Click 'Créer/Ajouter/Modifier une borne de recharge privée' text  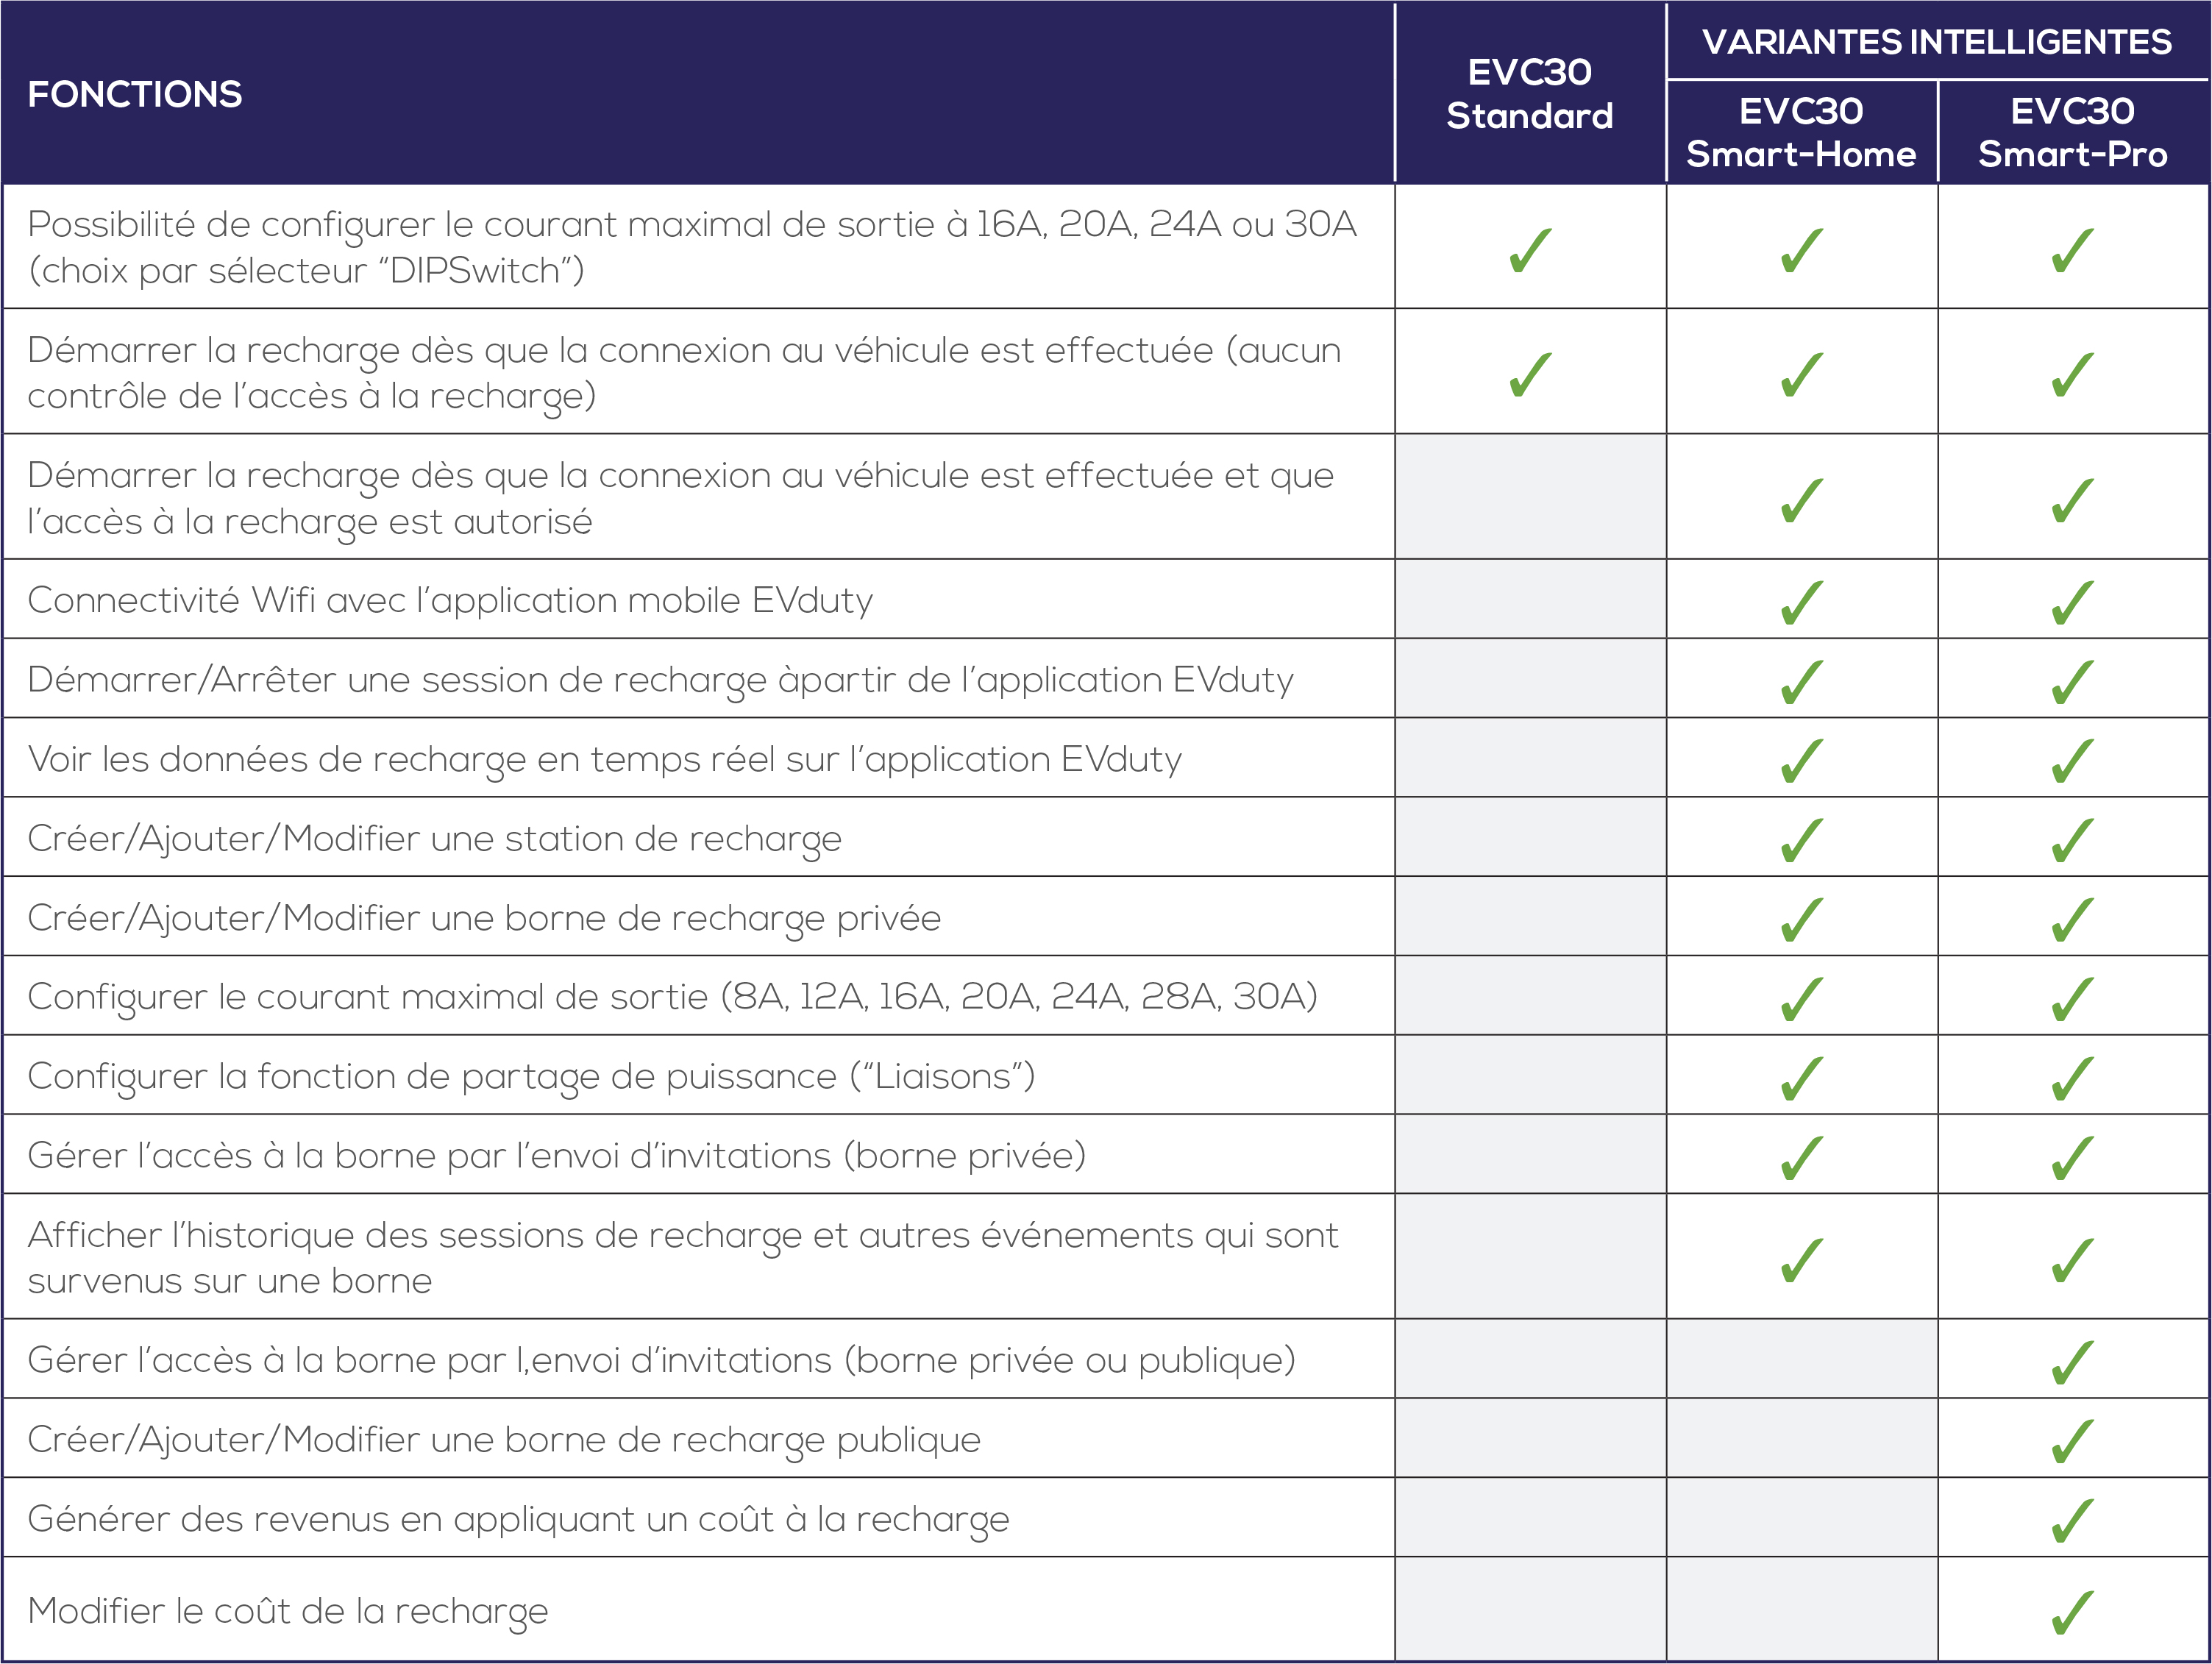[x=484, y=918]
